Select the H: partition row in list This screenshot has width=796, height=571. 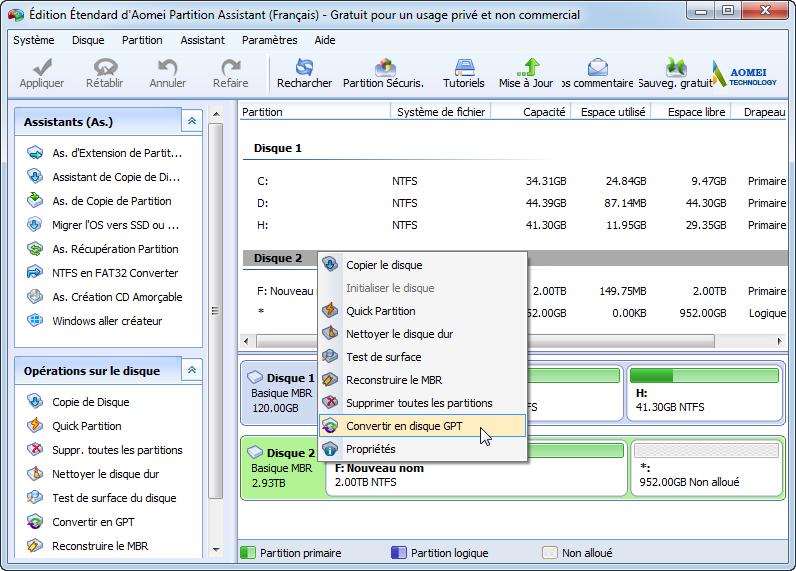[514, 225]
